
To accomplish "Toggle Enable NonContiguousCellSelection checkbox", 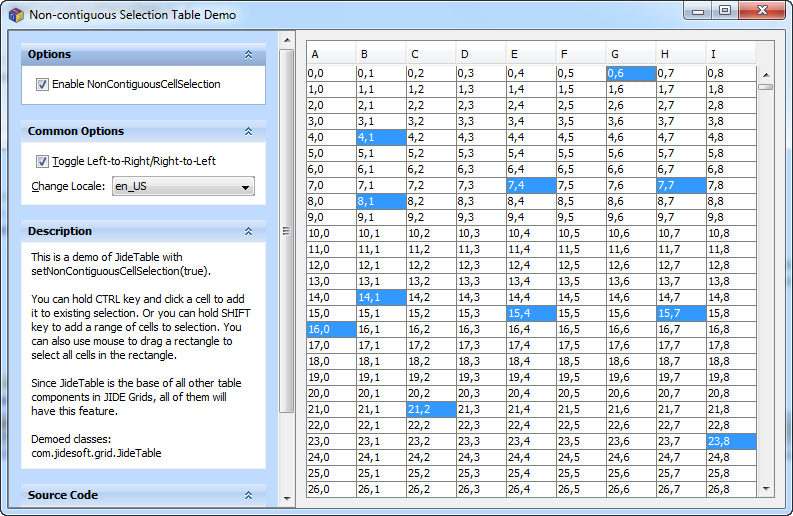I will pyautogui.click(x=42, y=84).
